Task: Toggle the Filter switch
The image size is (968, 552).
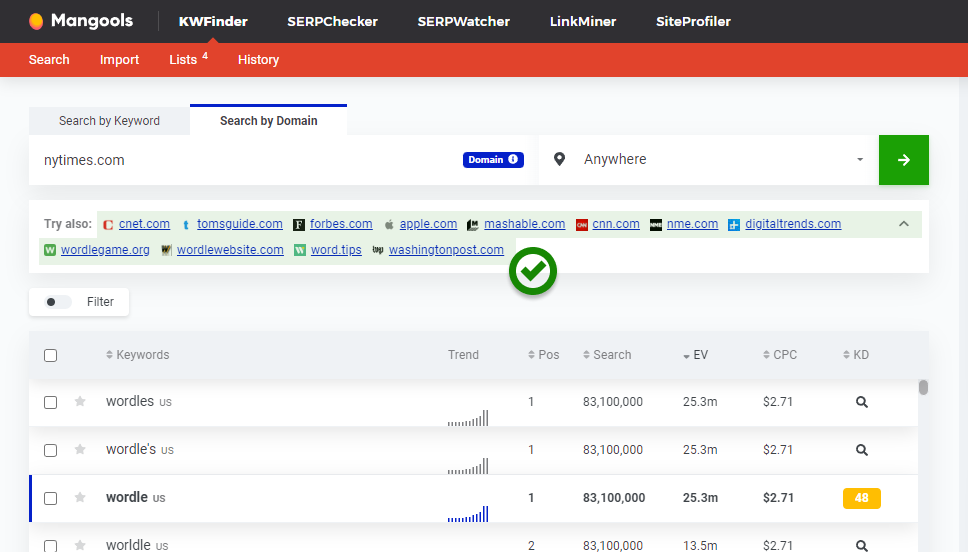Action: click(58, 302)
